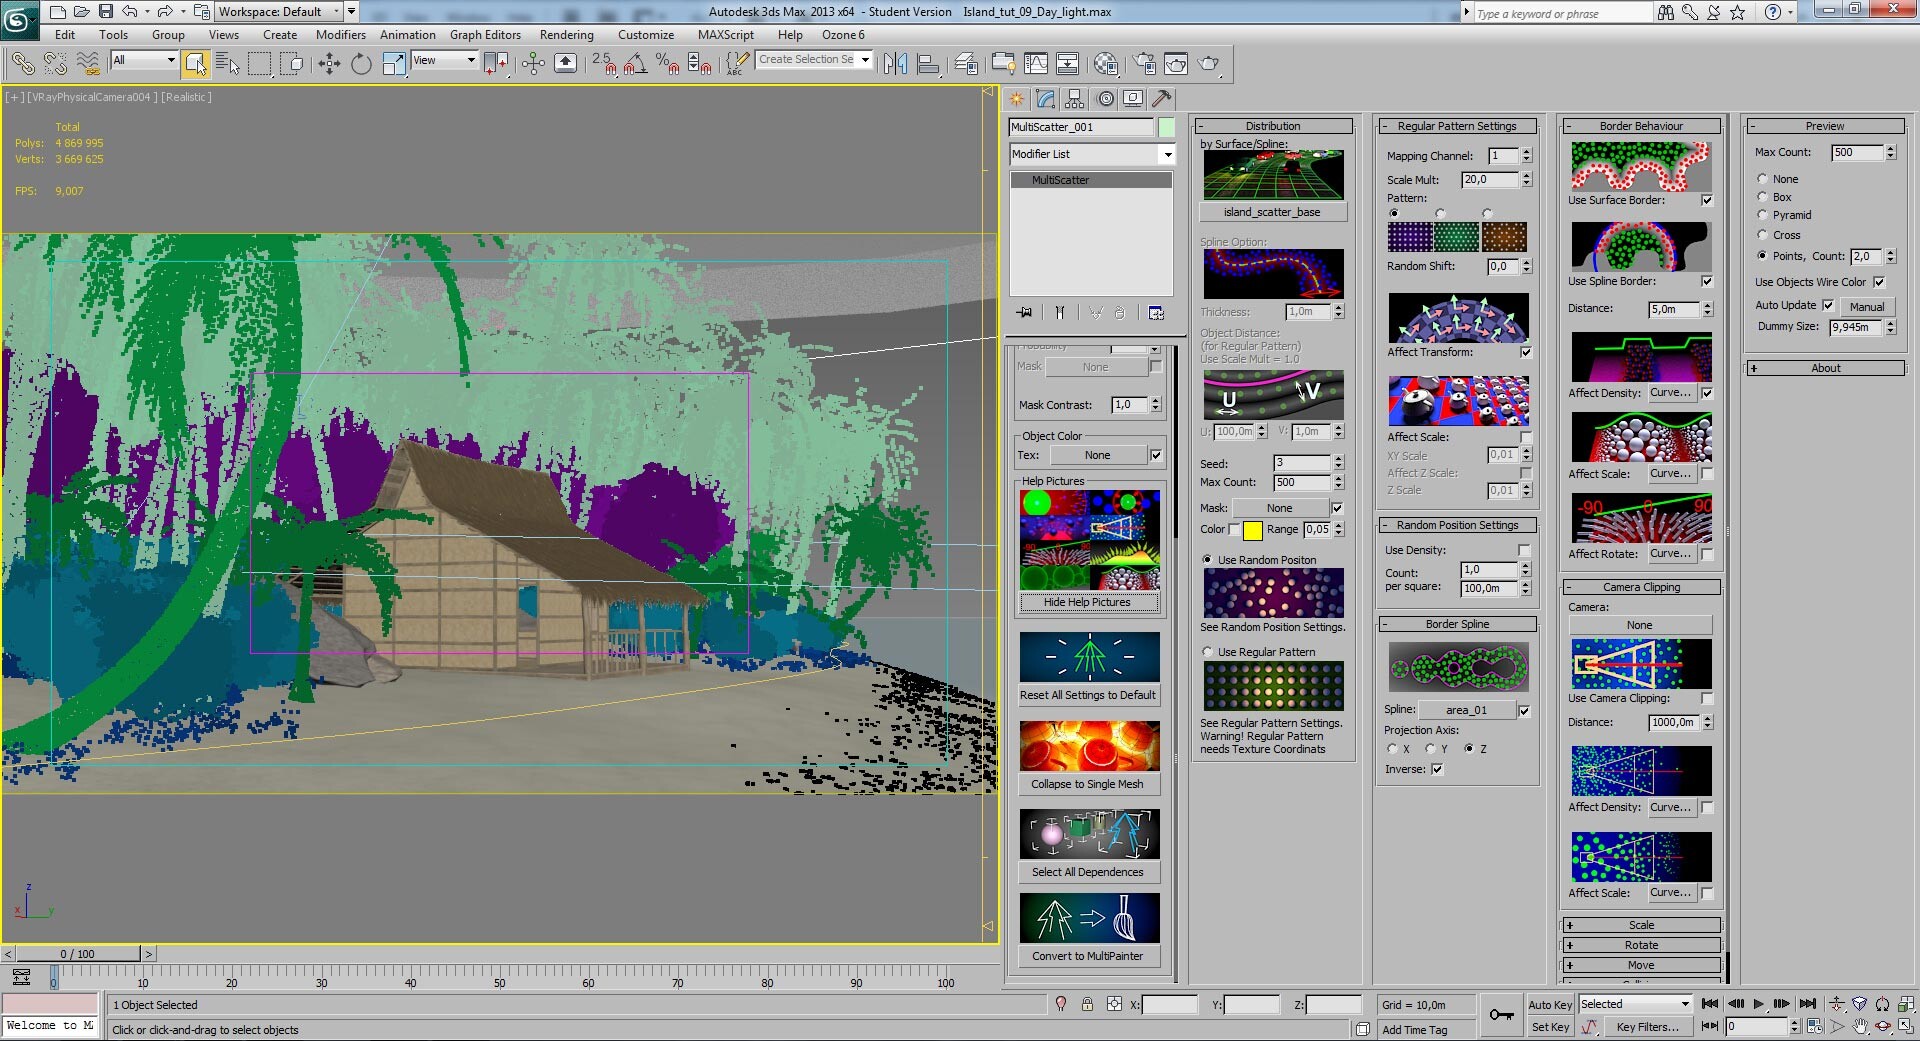Toggle the Use Surface Border checkbox
Screen dimensions: 1920x1041
[1707, 200]
